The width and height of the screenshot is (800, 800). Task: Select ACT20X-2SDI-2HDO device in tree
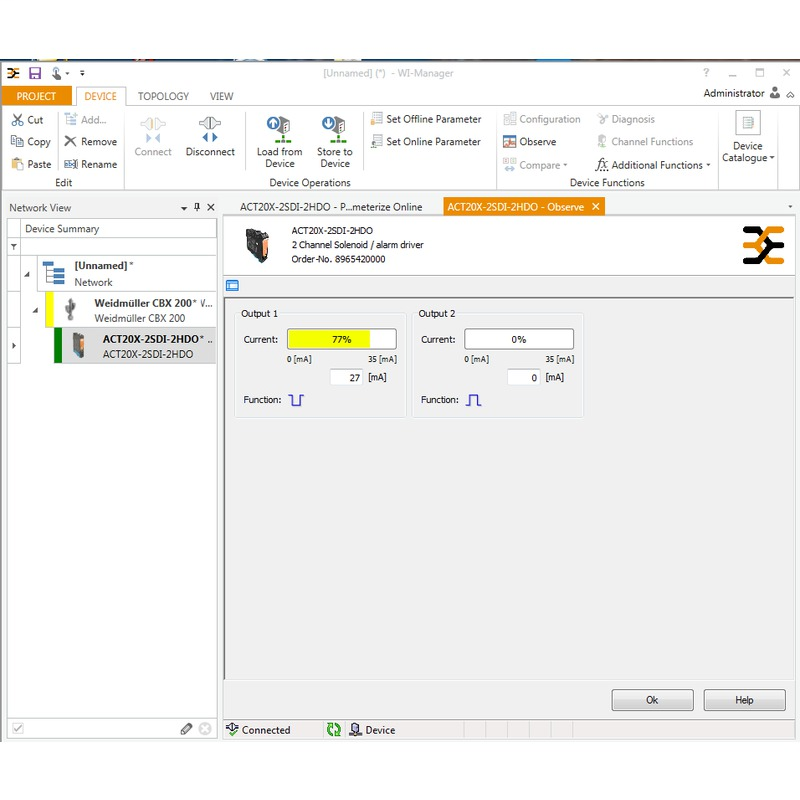coord(135,346)
